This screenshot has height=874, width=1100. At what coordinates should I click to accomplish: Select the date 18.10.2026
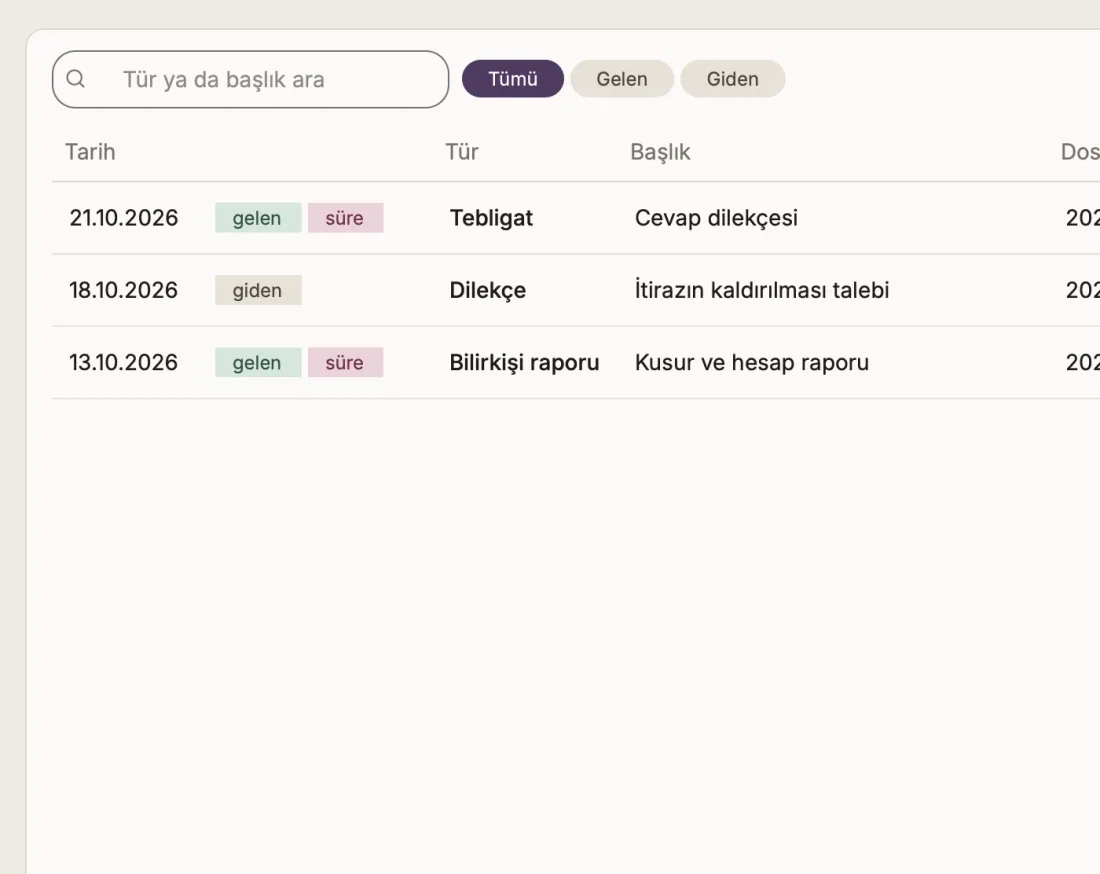(x=123, y=290)
